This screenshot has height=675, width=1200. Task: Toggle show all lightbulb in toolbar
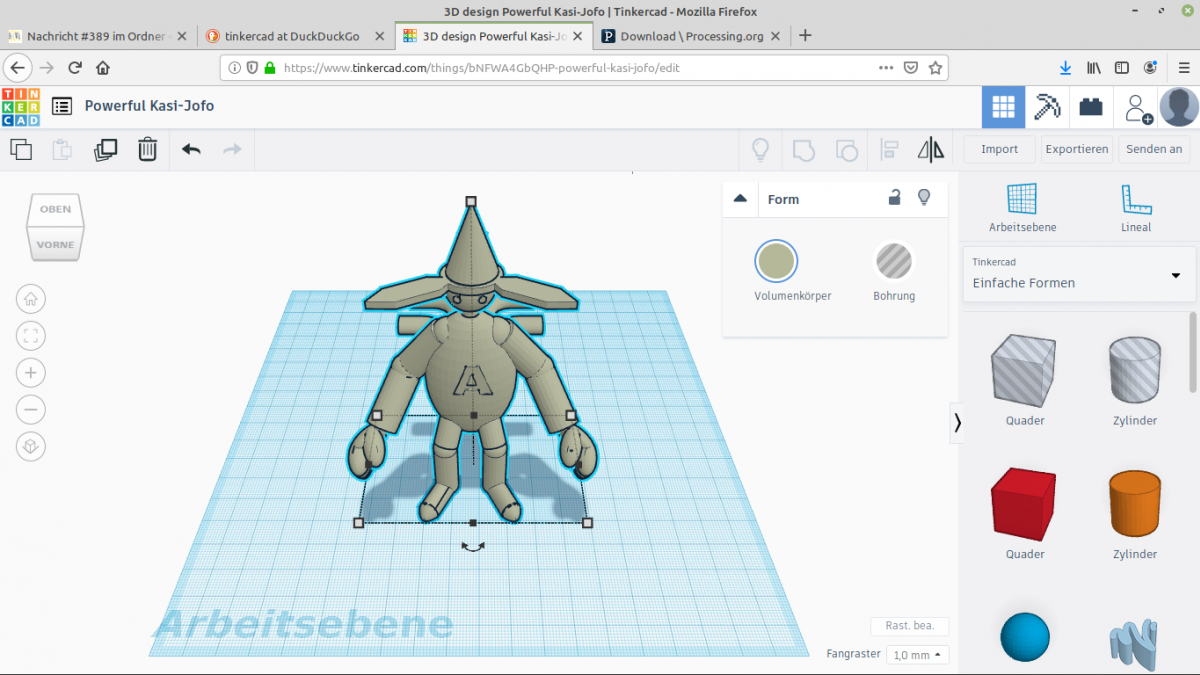(x=760, y=150)
